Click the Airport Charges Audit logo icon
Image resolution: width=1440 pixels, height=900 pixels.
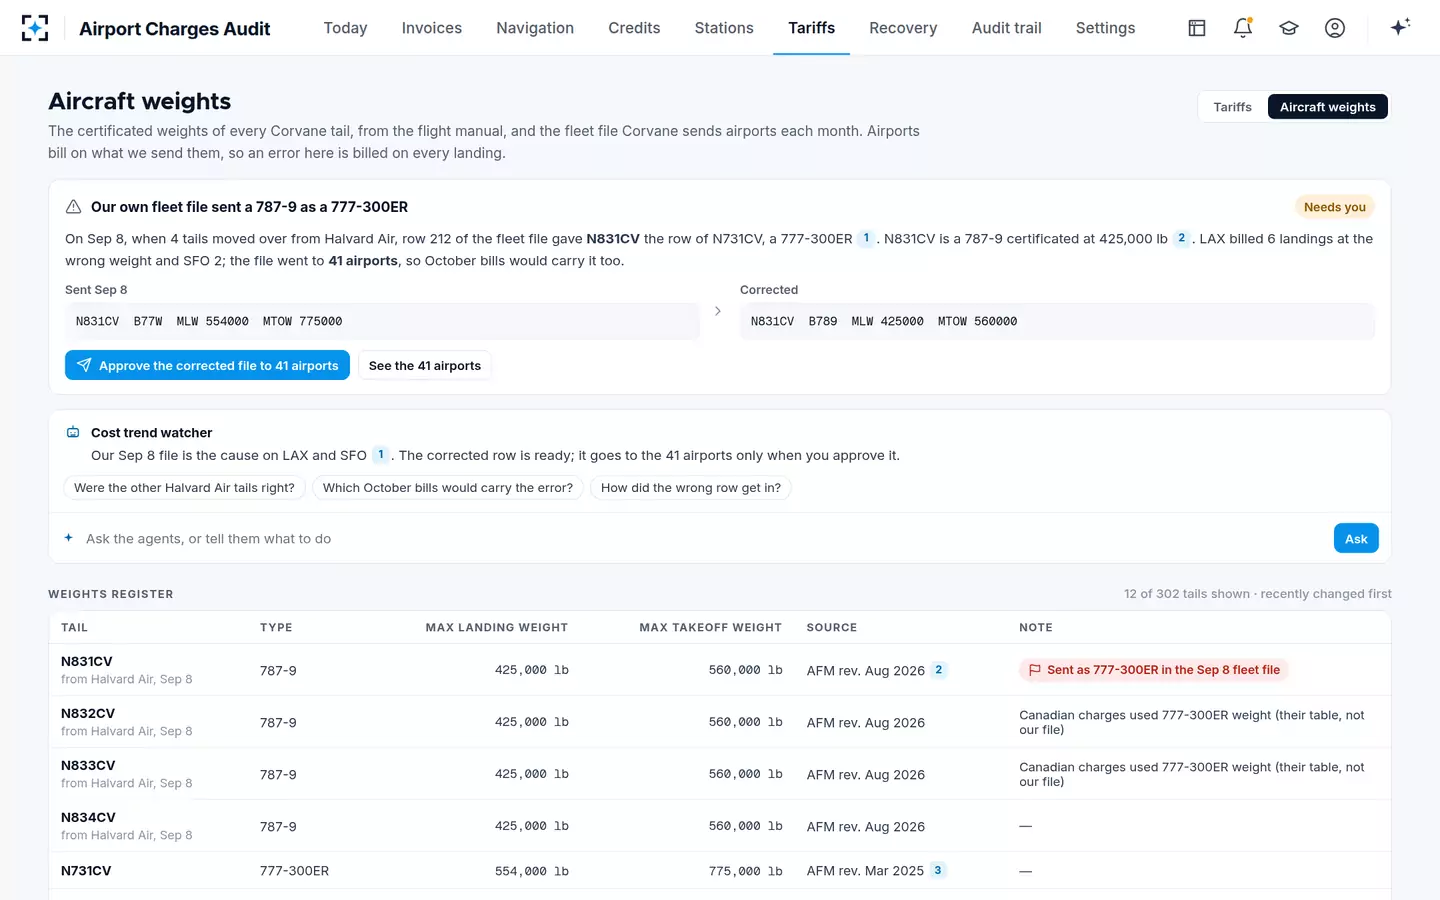[x=35, y=28]
